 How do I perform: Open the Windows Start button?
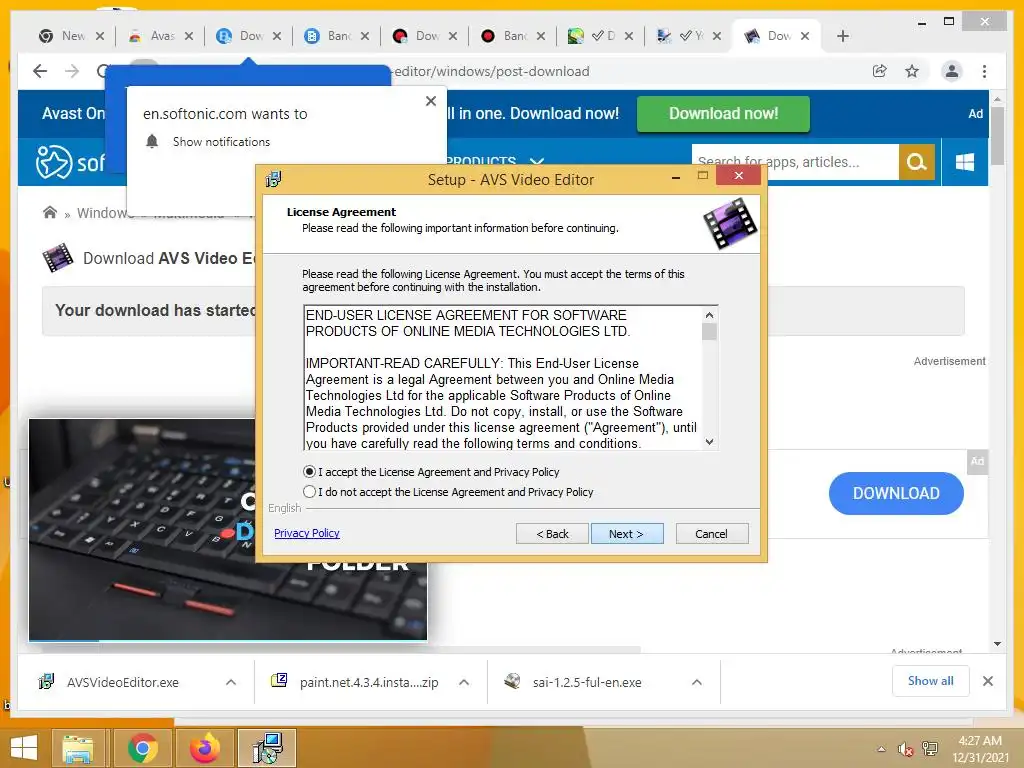click(24, 748)
